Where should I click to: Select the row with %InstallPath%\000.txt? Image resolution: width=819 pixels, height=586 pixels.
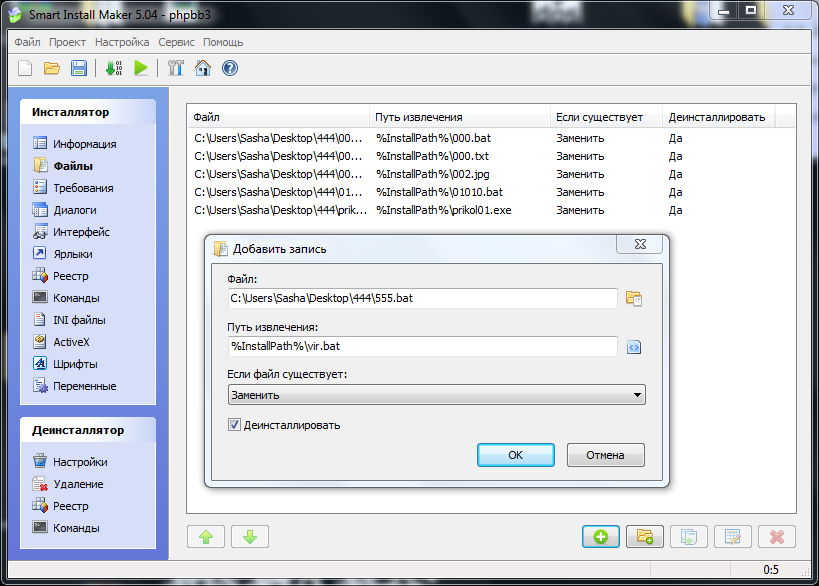pos(491,156)
